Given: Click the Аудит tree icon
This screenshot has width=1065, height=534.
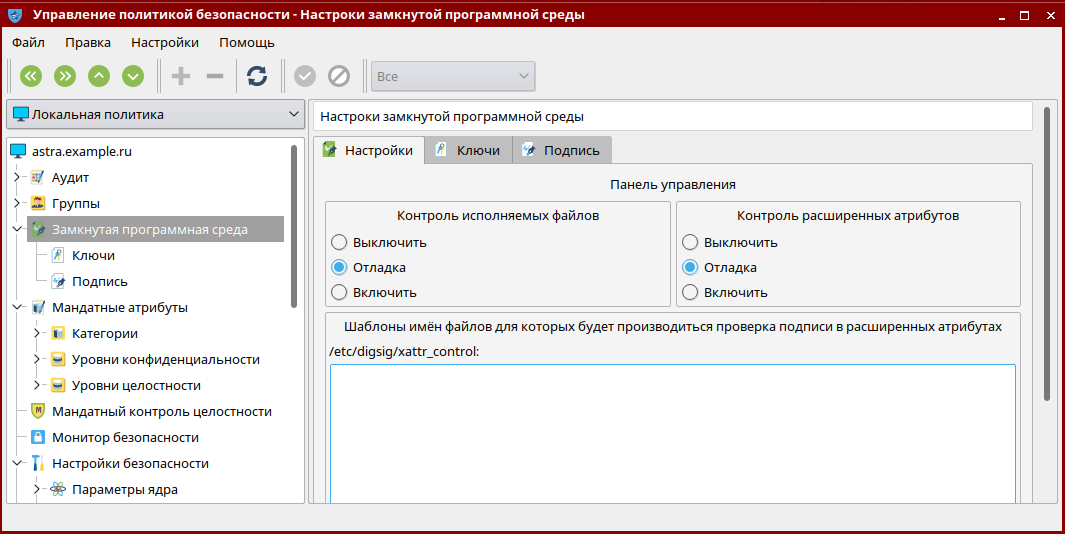Looking at the screenshot, I should (38, 177).
